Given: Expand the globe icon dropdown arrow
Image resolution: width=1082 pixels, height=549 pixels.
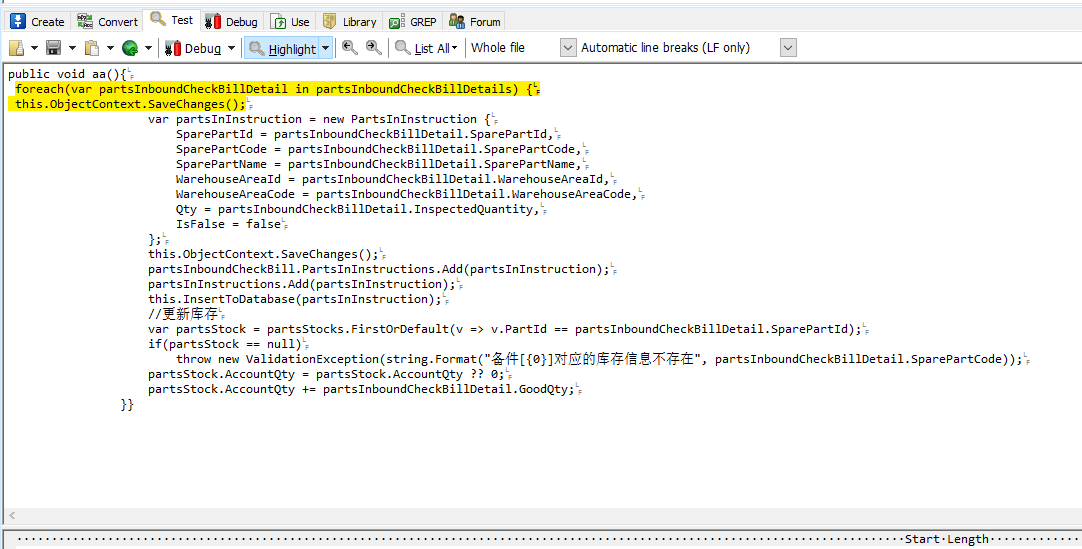Looking at the screenshot, I should (148, 48).
